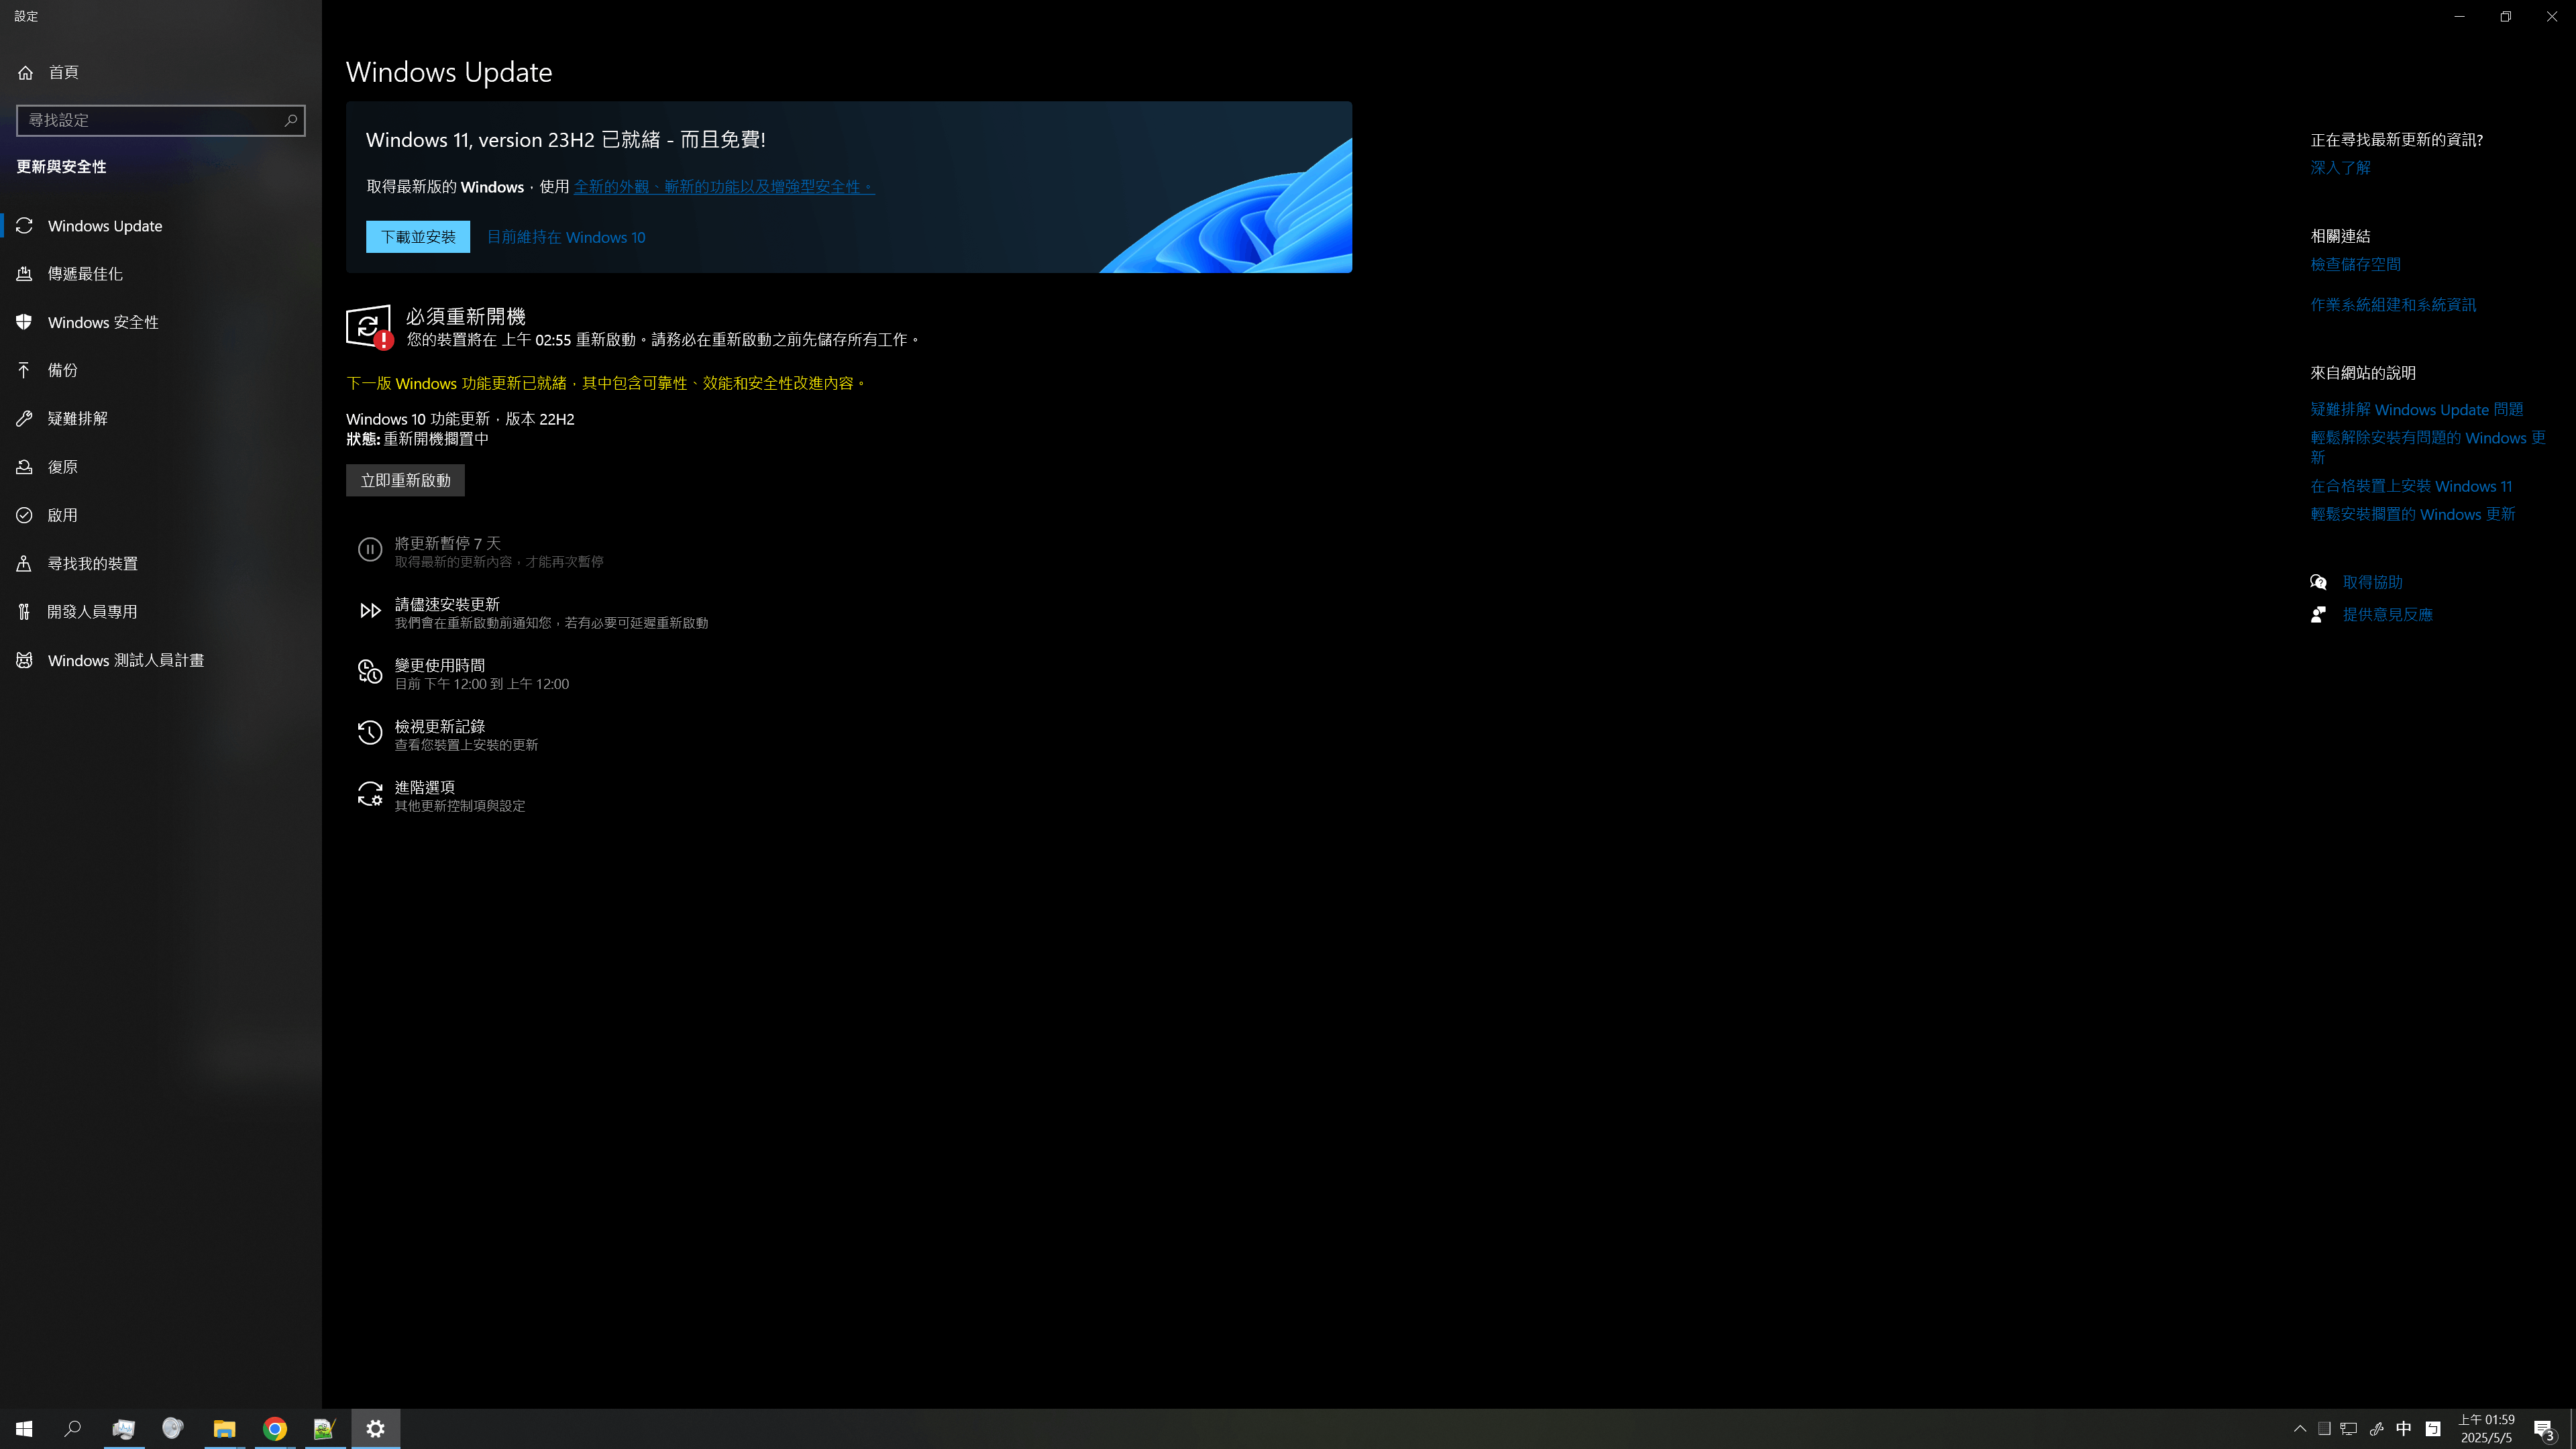Viewport: 2576px width, 1449px height.
Task: Open 檢查儲存空間 related link
Action: tap(2355, 264)
